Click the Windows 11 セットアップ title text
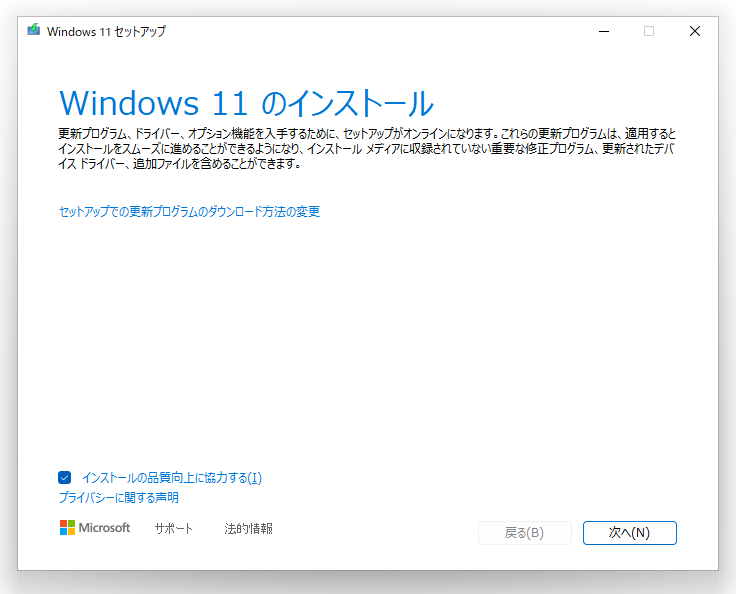This screenshot has width=736, height=594. pyautogui.click(x=107, y=31)
